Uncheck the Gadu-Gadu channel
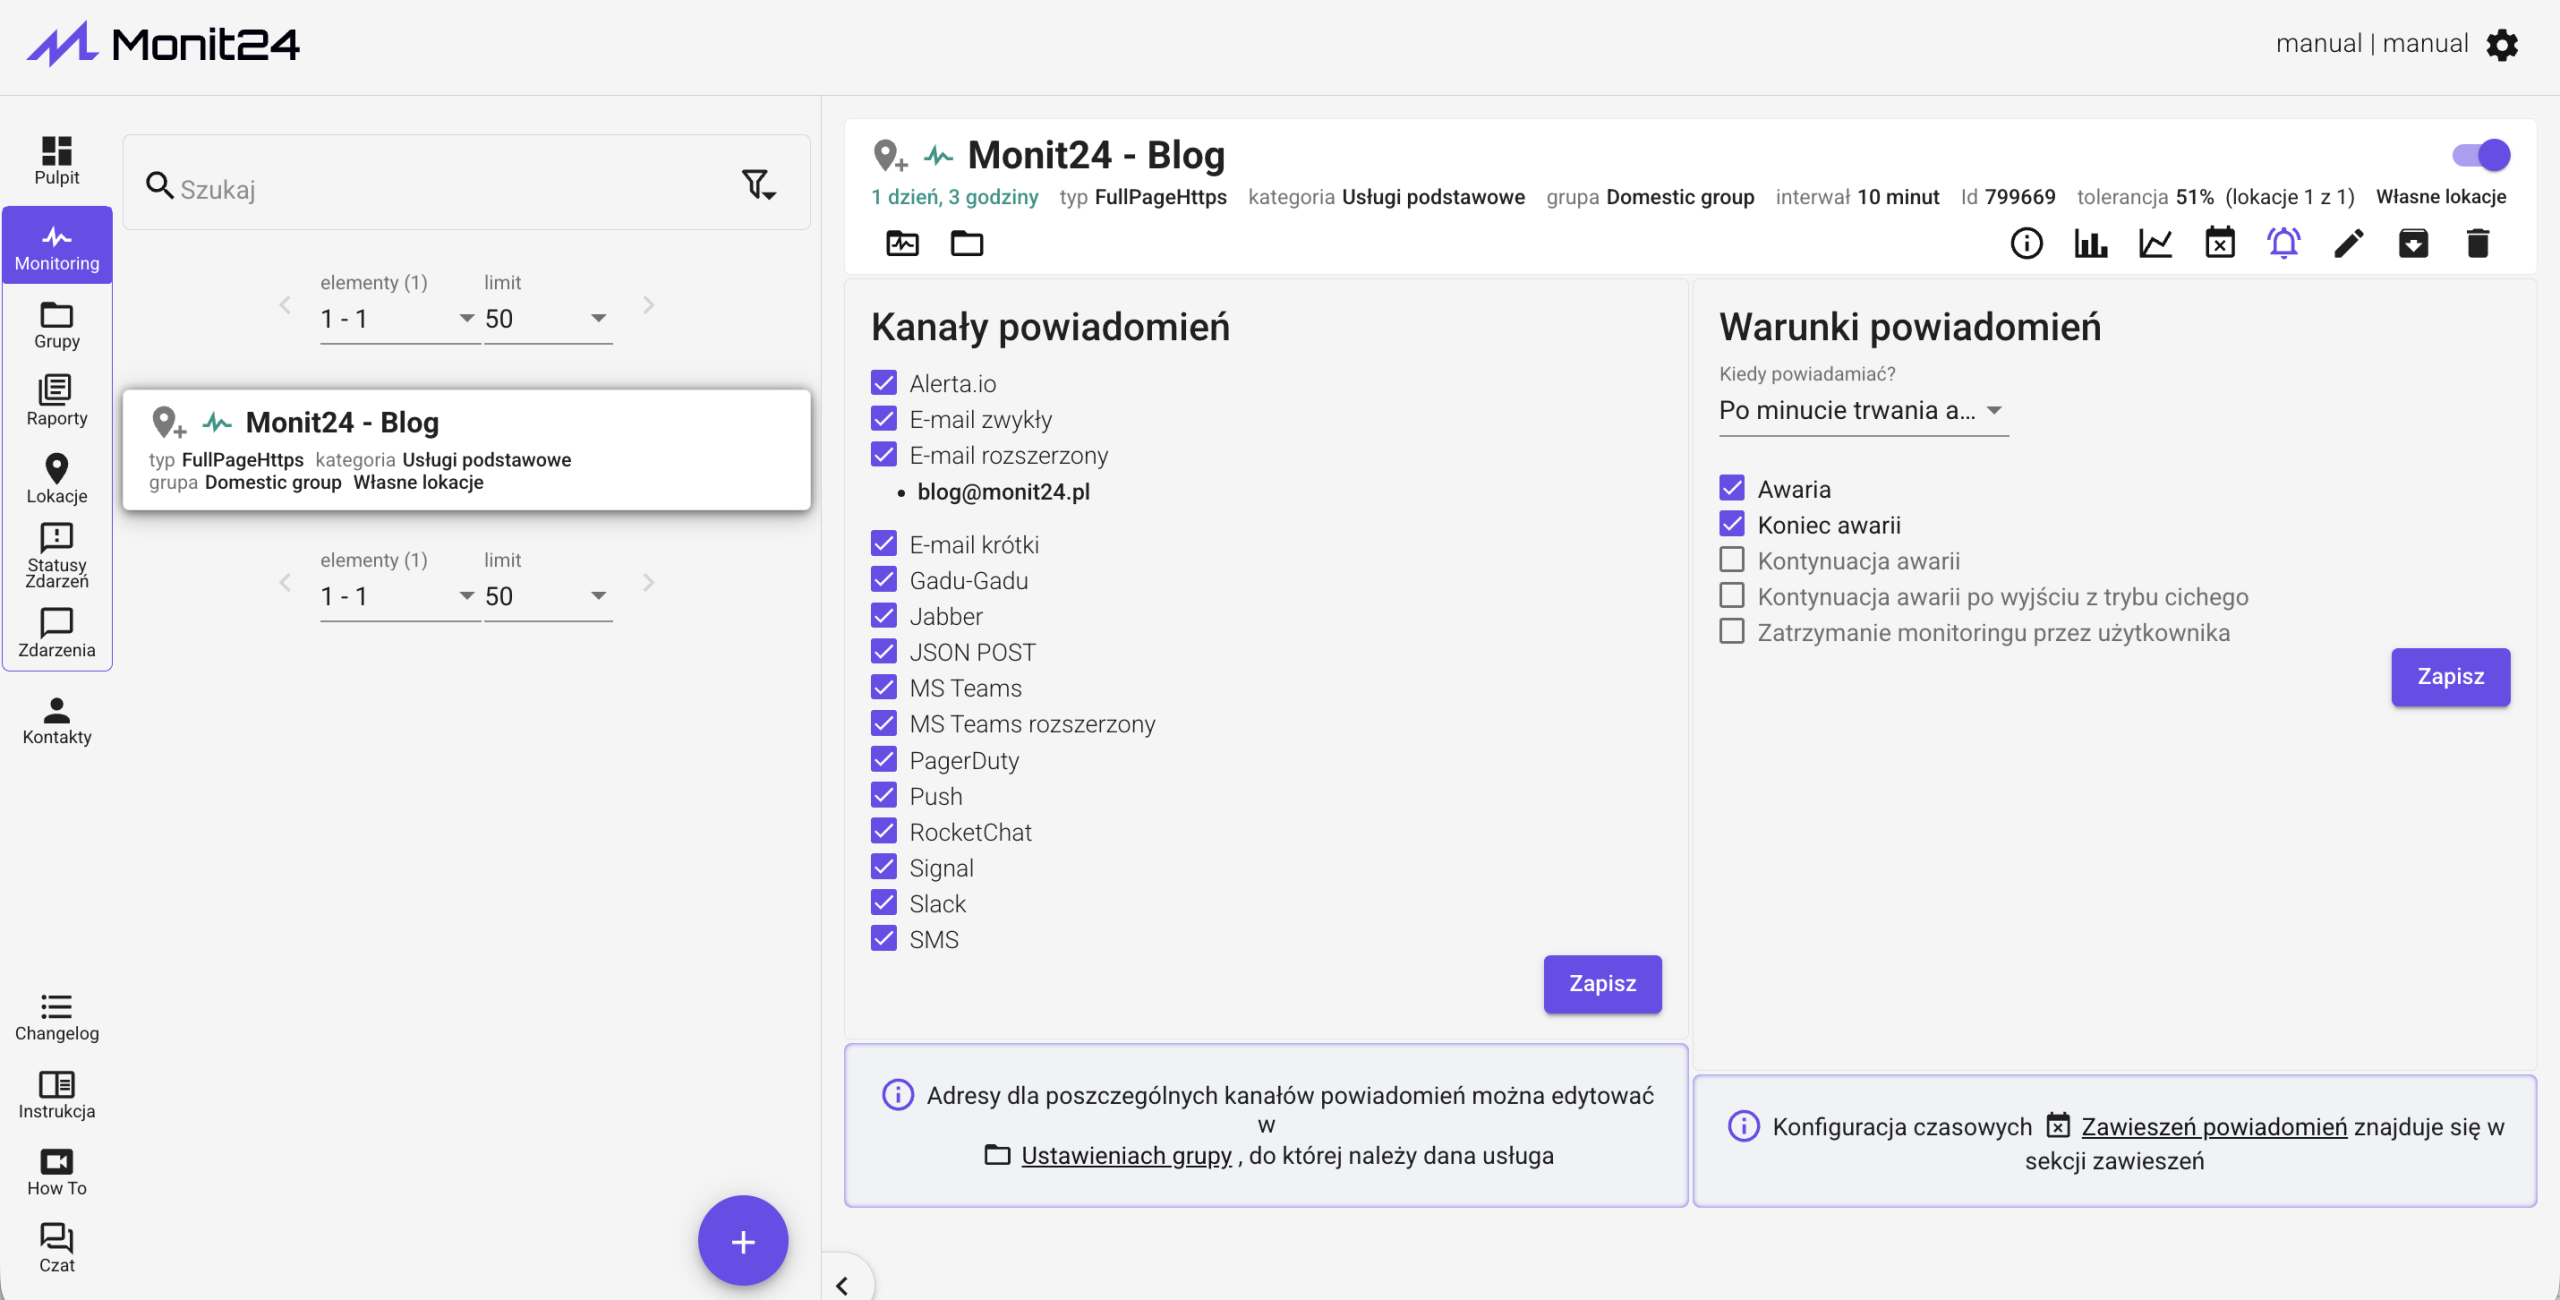 884,580
